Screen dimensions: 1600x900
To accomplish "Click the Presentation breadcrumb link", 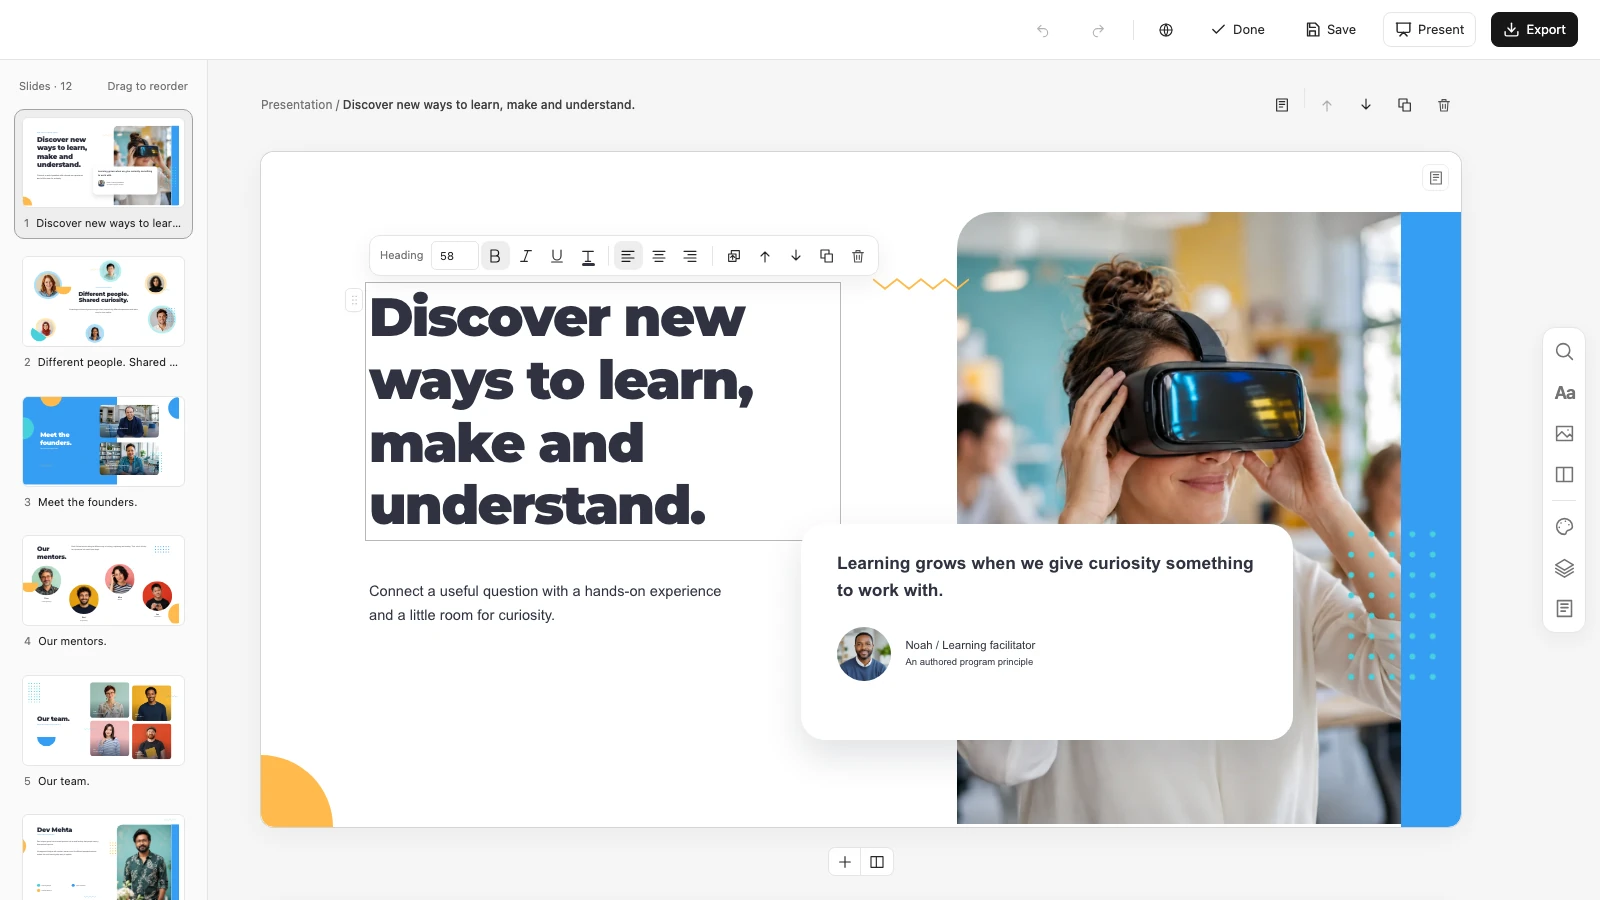I will click(296, 105).
